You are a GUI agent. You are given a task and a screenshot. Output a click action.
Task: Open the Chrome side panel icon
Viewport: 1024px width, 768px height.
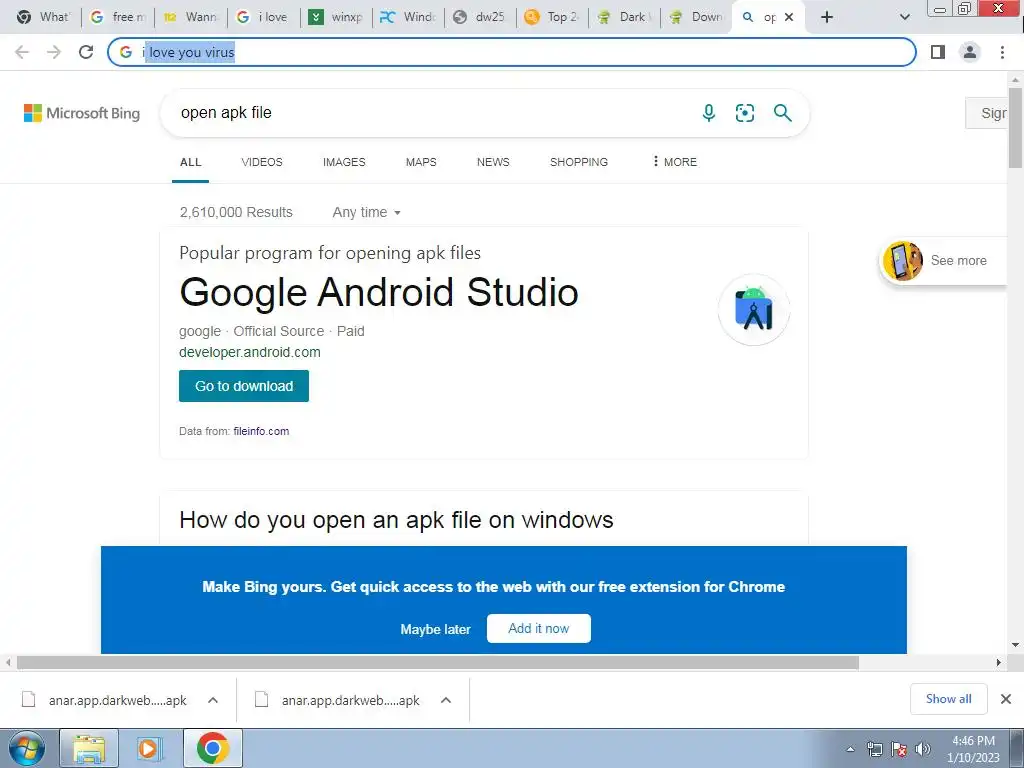[938, 52]
